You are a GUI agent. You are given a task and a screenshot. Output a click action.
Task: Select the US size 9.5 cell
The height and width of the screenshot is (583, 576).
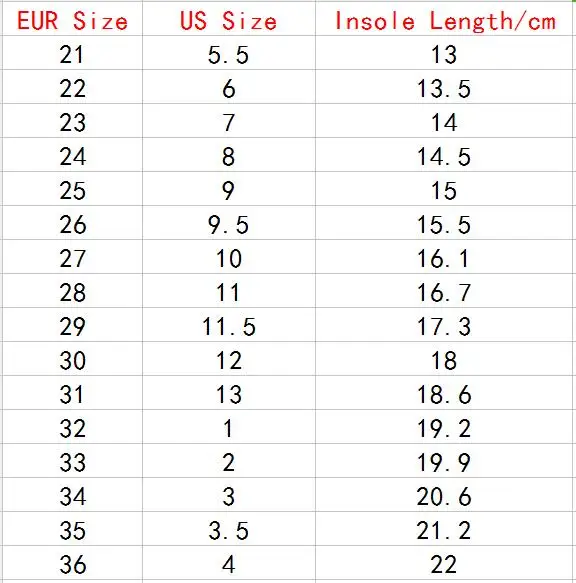(229, 223)
